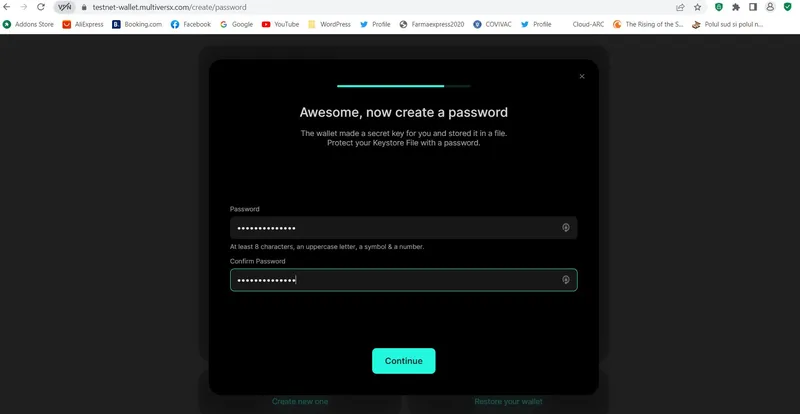
Task: Open the browser profile icon
Action: tap(770, 7)
